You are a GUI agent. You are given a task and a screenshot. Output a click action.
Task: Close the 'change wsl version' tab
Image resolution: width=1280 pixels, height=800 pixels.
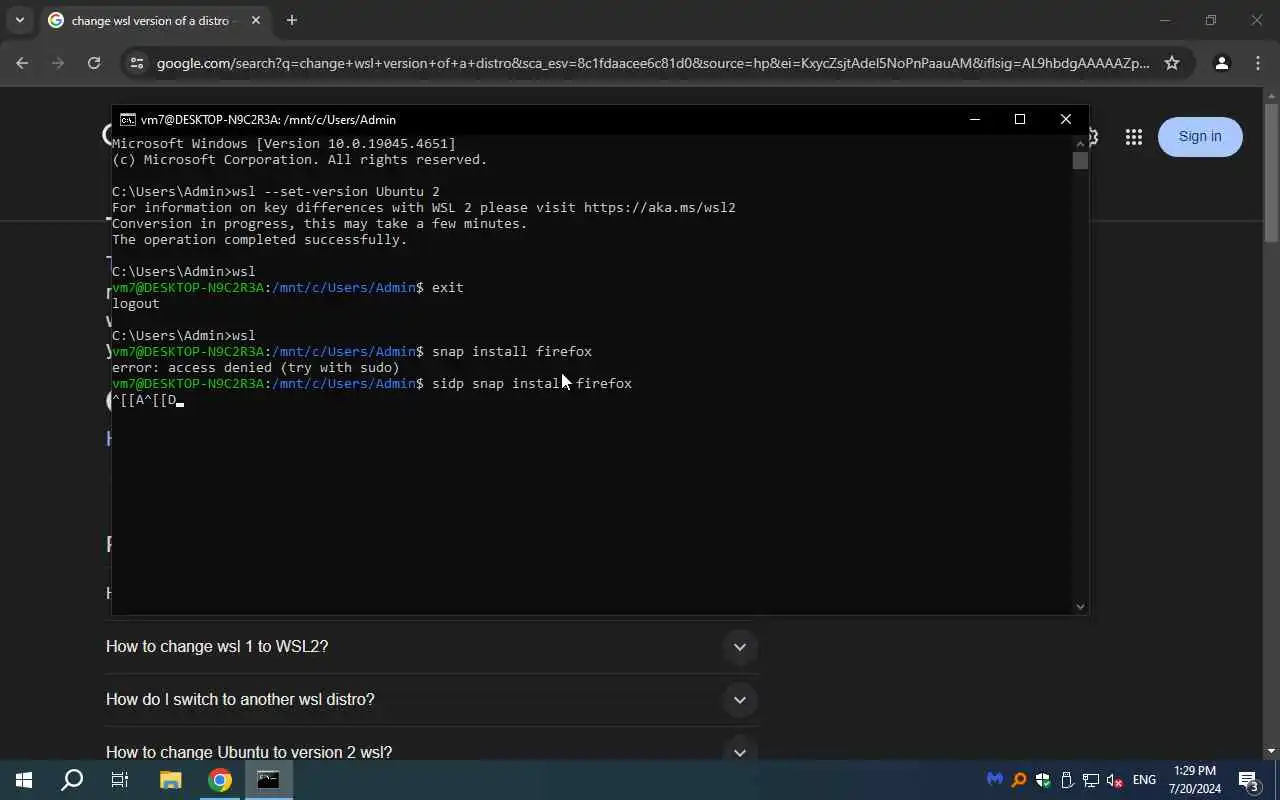(256, 20)
